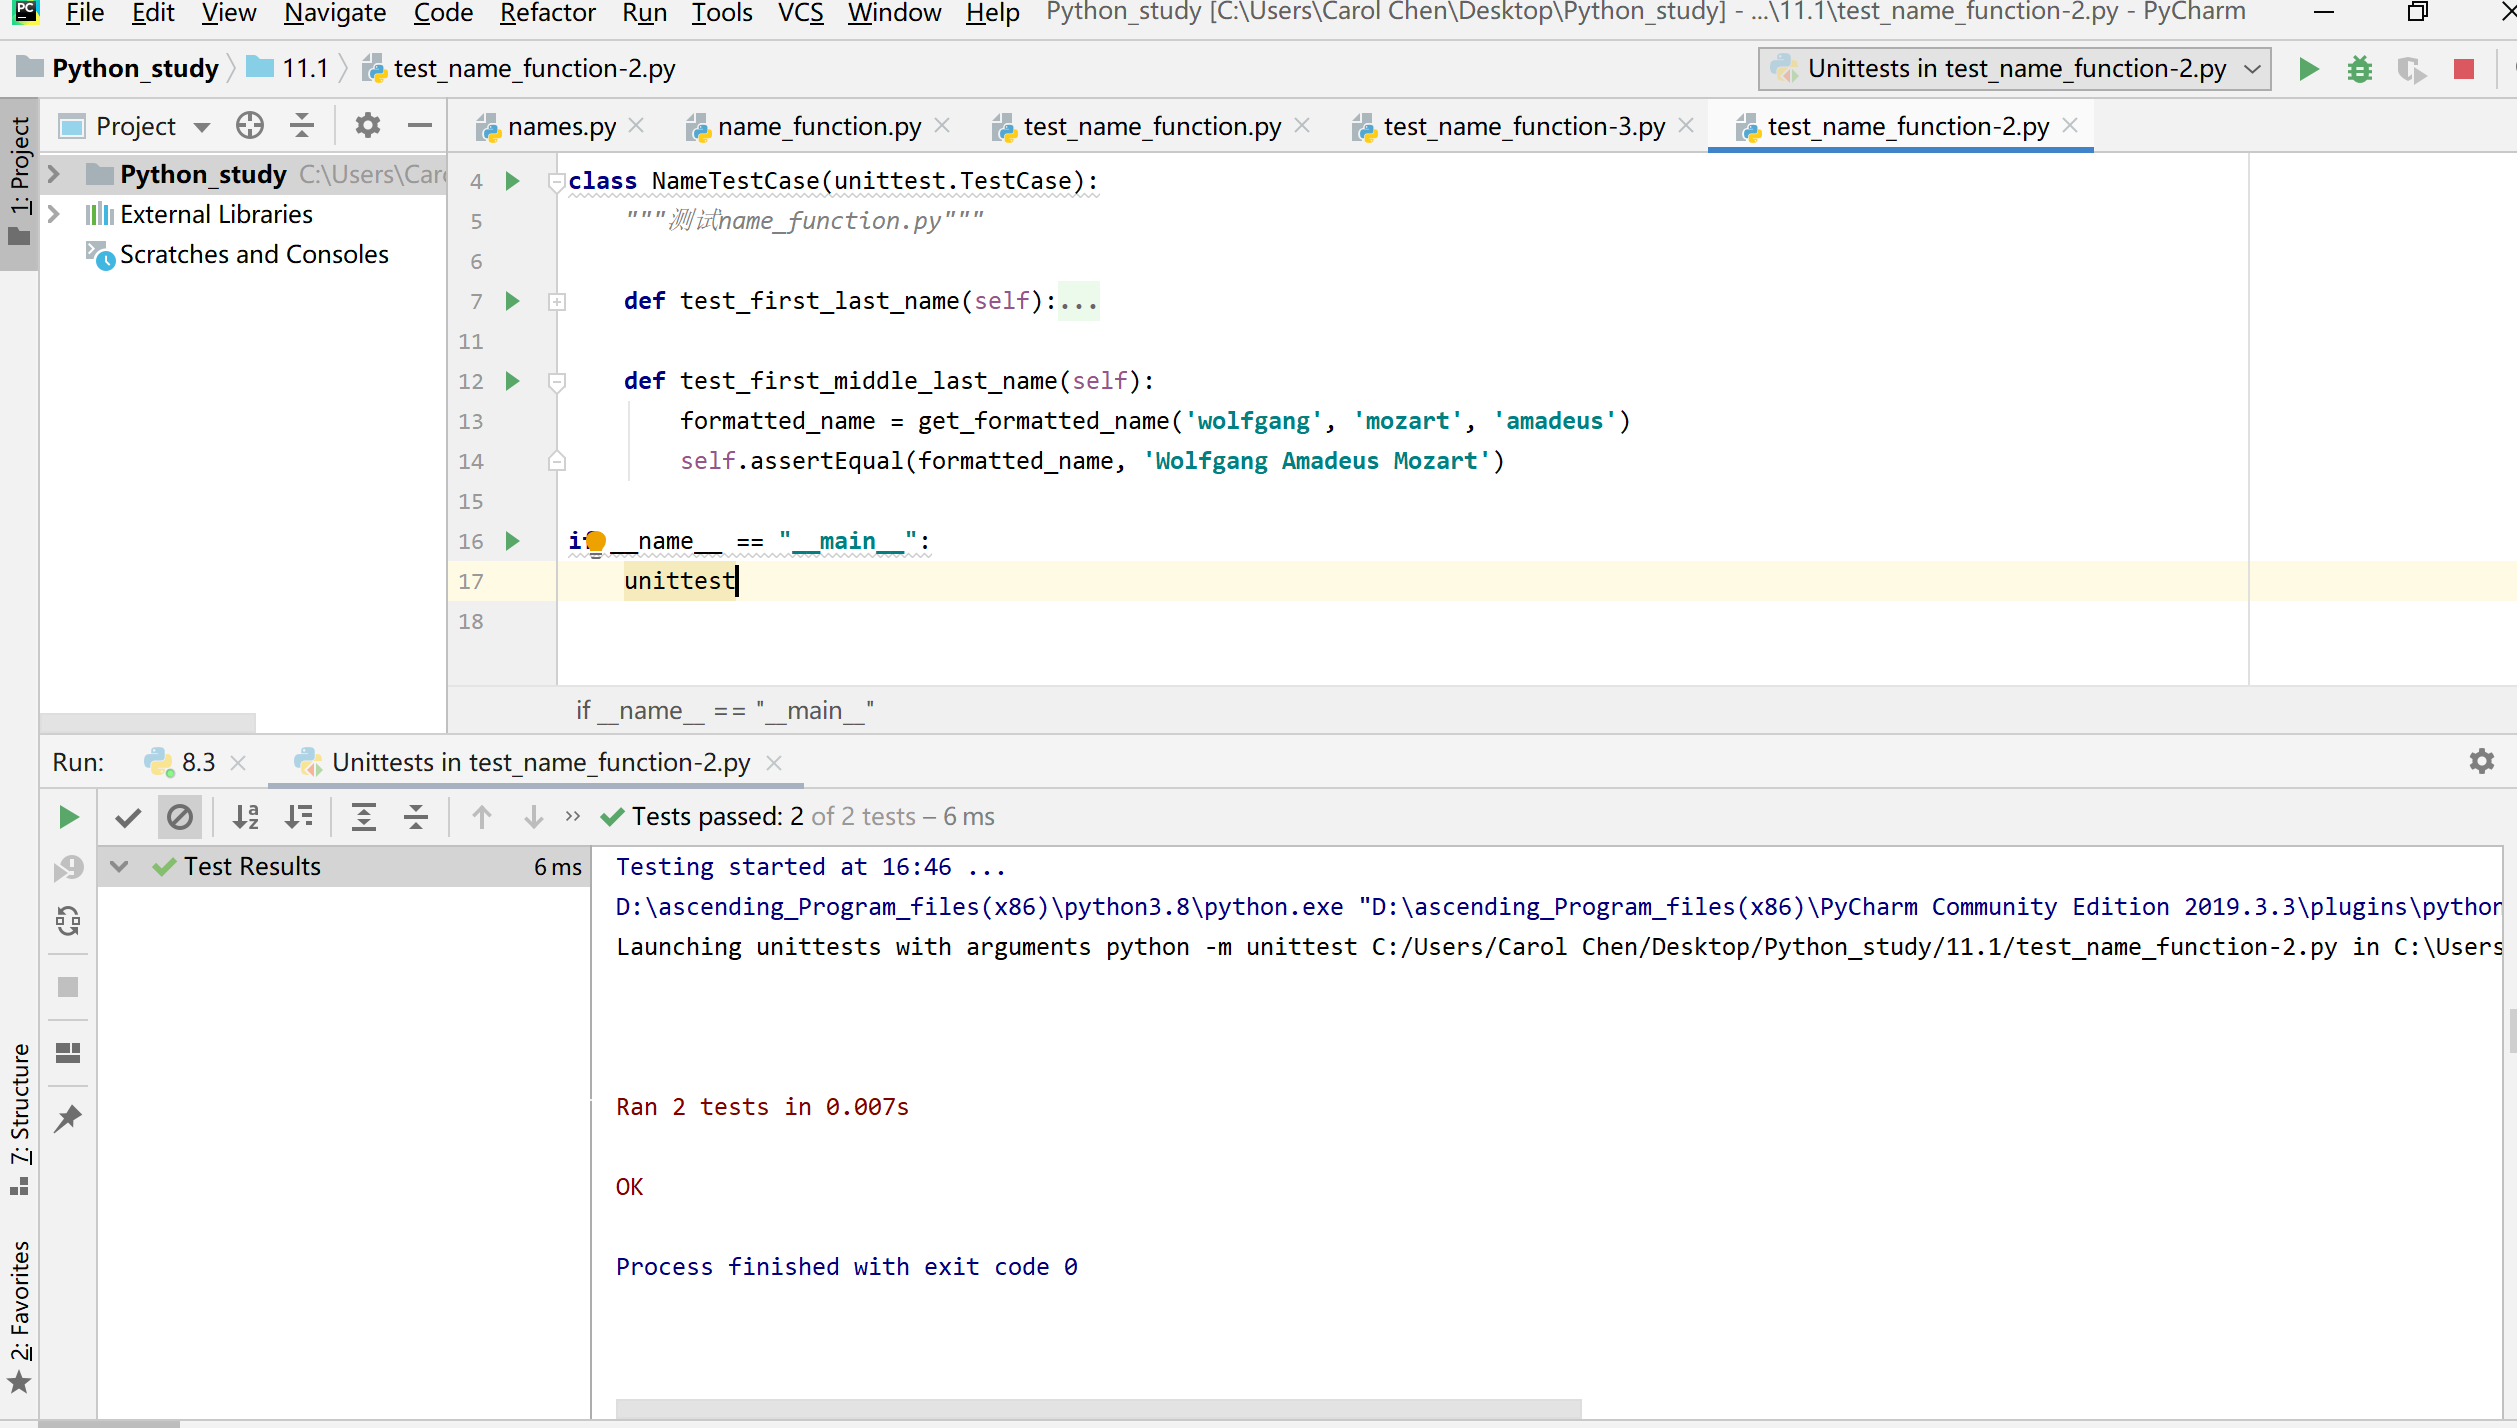The width and height of the screenshot is (2517, 1428).
Task: Toggle Show Ignored tests button
Action: click(x=180, y=817)
